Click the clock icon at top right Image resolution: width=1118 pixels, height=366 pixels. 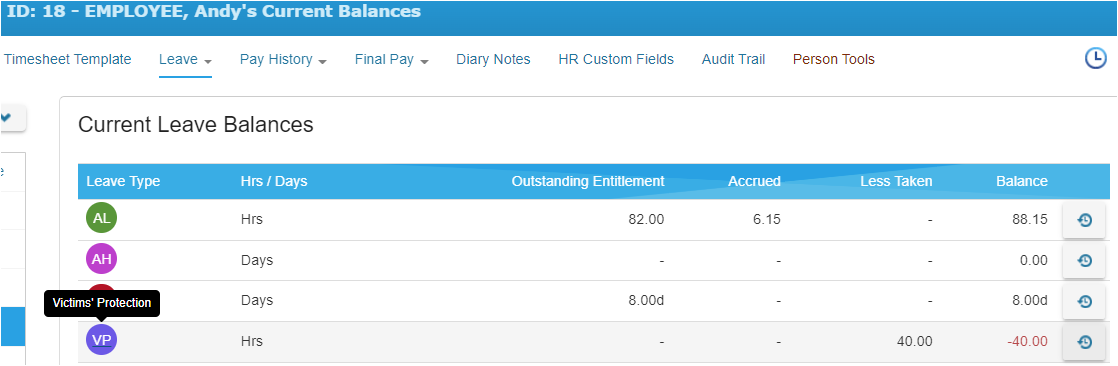[x=1095, y=59]
